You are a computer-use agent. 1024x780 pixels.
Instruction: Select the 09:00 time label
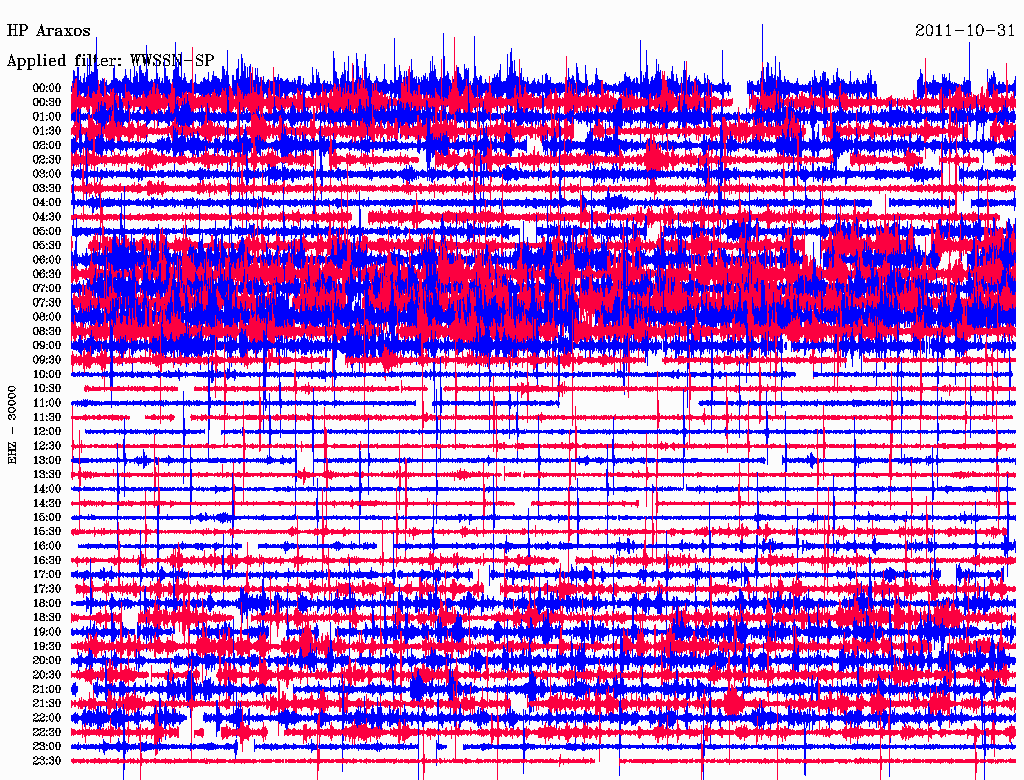point(47,346)
